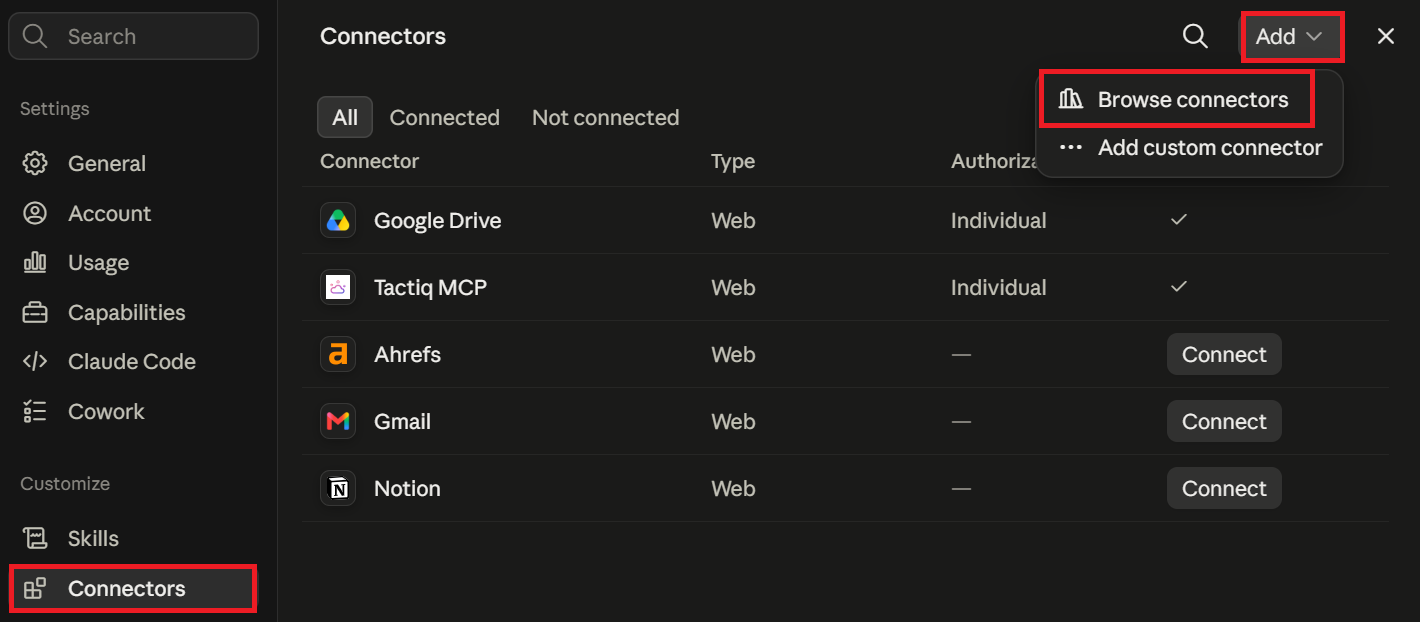Click the search magnifier icon in Connectors header
Image resolution: width=1420 pixels, height=622 pixels.
1195,36
